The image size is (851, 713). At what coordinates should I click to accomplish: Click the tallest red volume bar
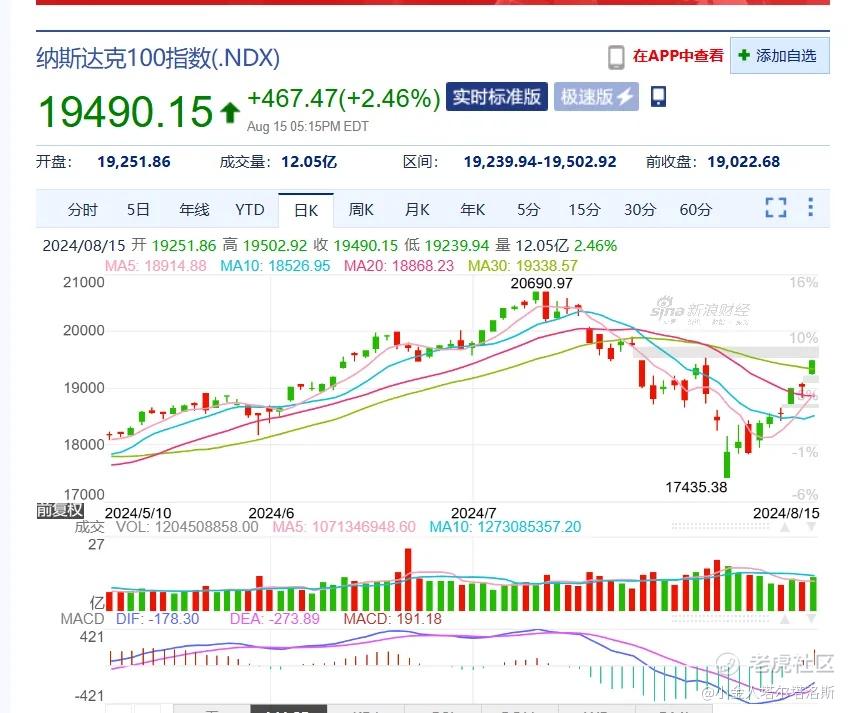[408, 580]
